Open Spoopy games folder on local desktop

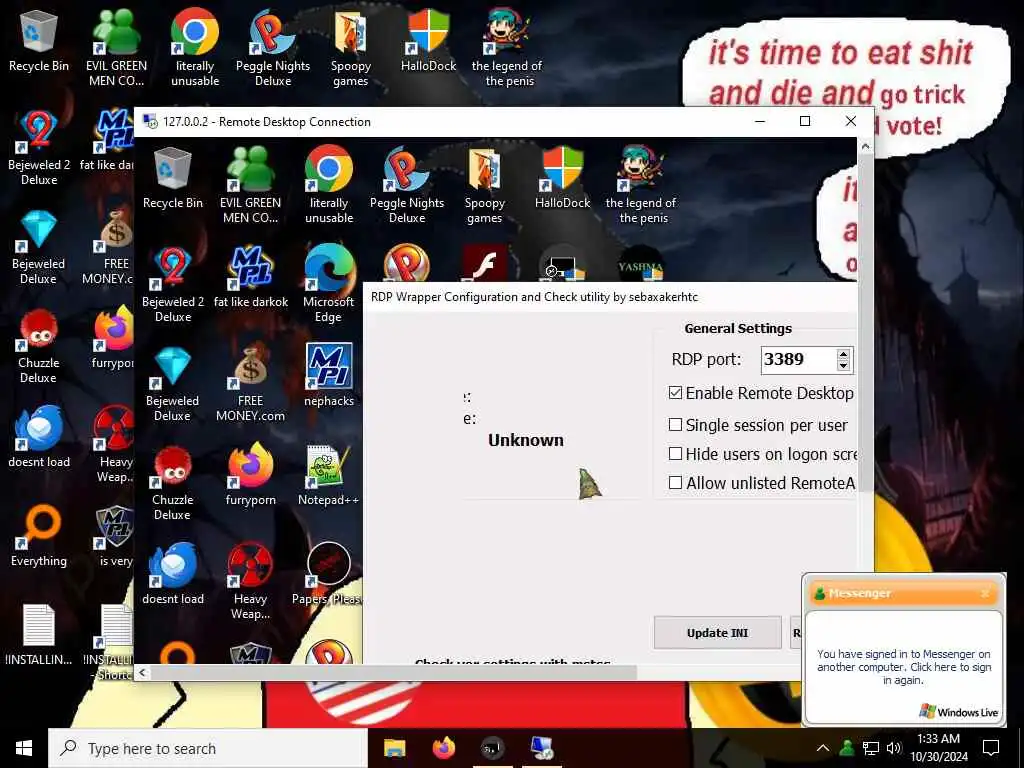(x=351, y=50)
